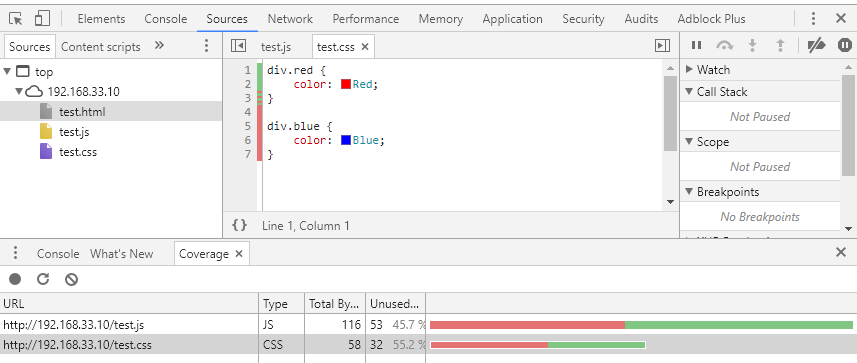Sort coverage by Type column header
Viewport: 857px width, 363px height.
[x=282, y=303]
